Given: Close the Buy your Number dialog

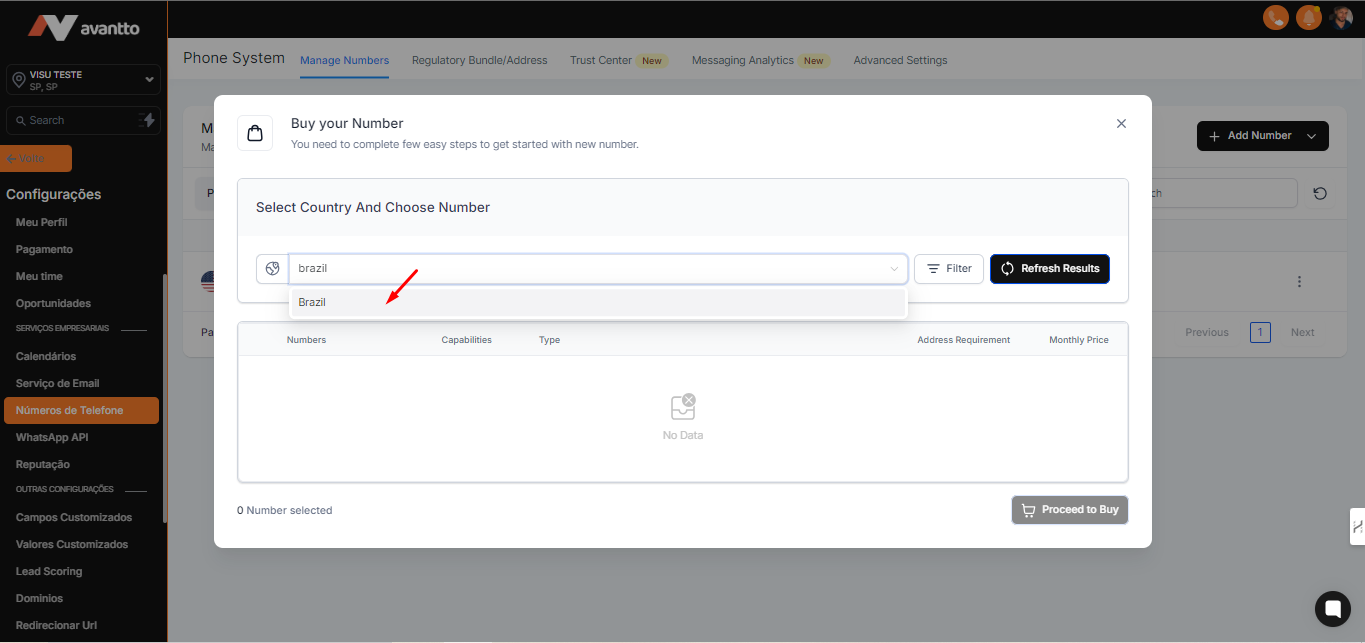Looking at the screenshot, I should coord(1121,124).
